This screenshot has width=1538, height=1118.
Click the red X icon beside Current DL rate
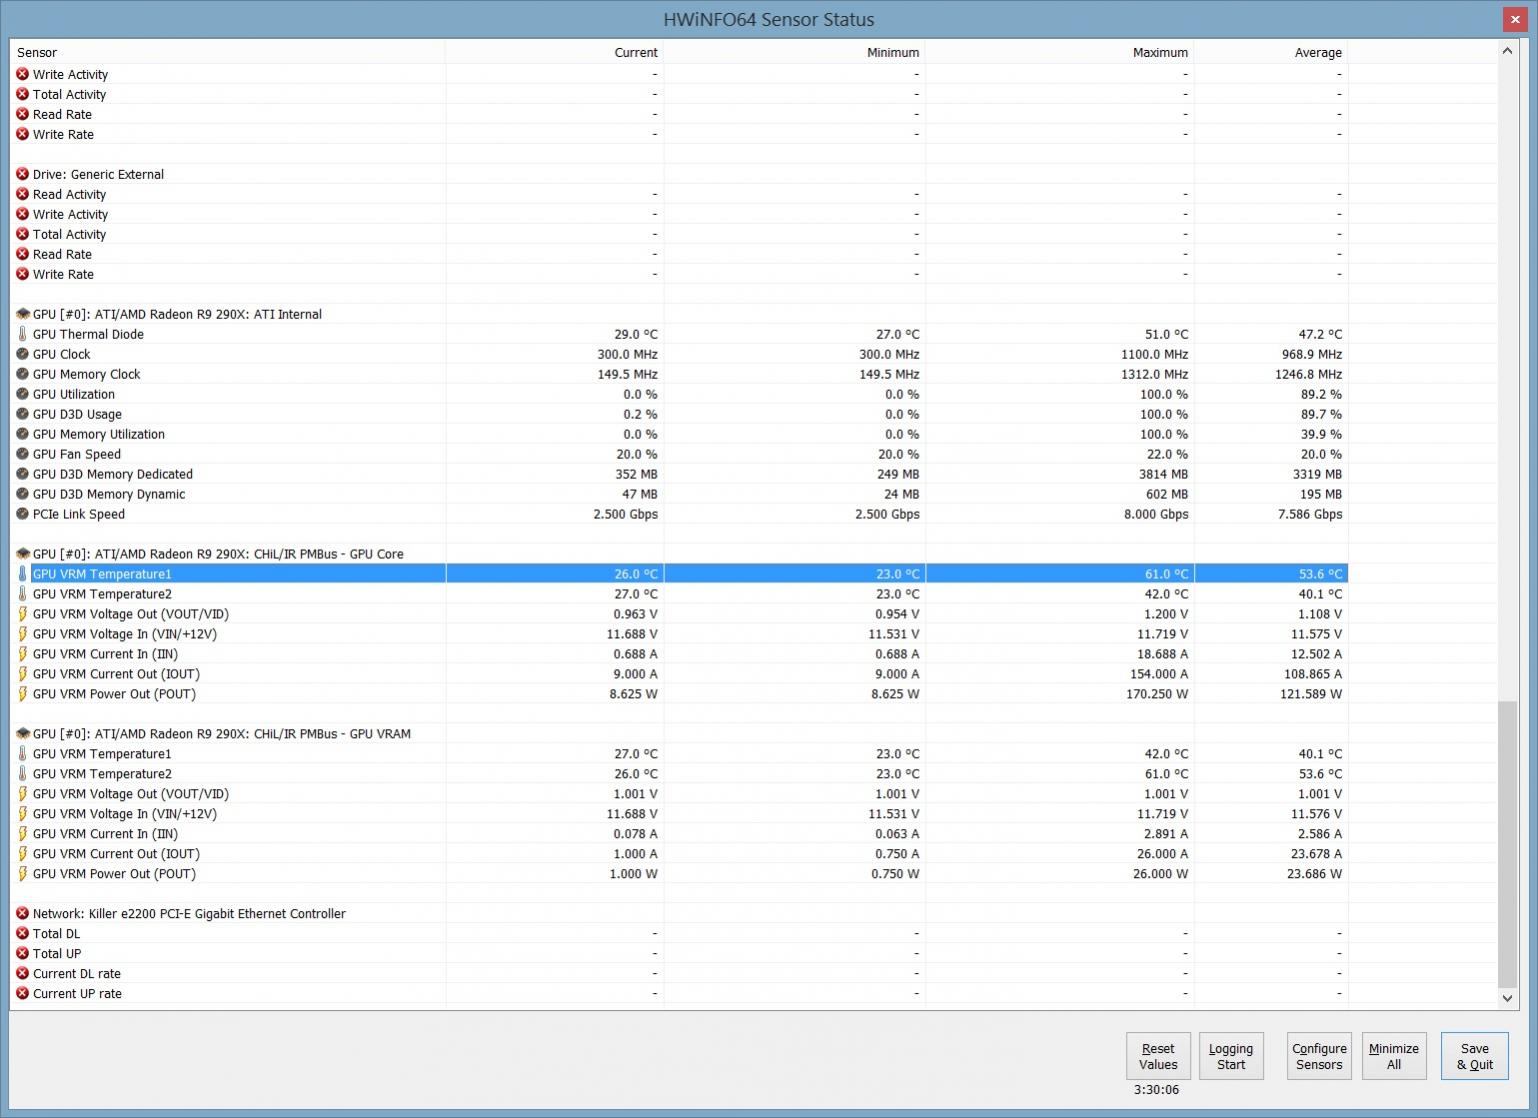pos(22,974)
